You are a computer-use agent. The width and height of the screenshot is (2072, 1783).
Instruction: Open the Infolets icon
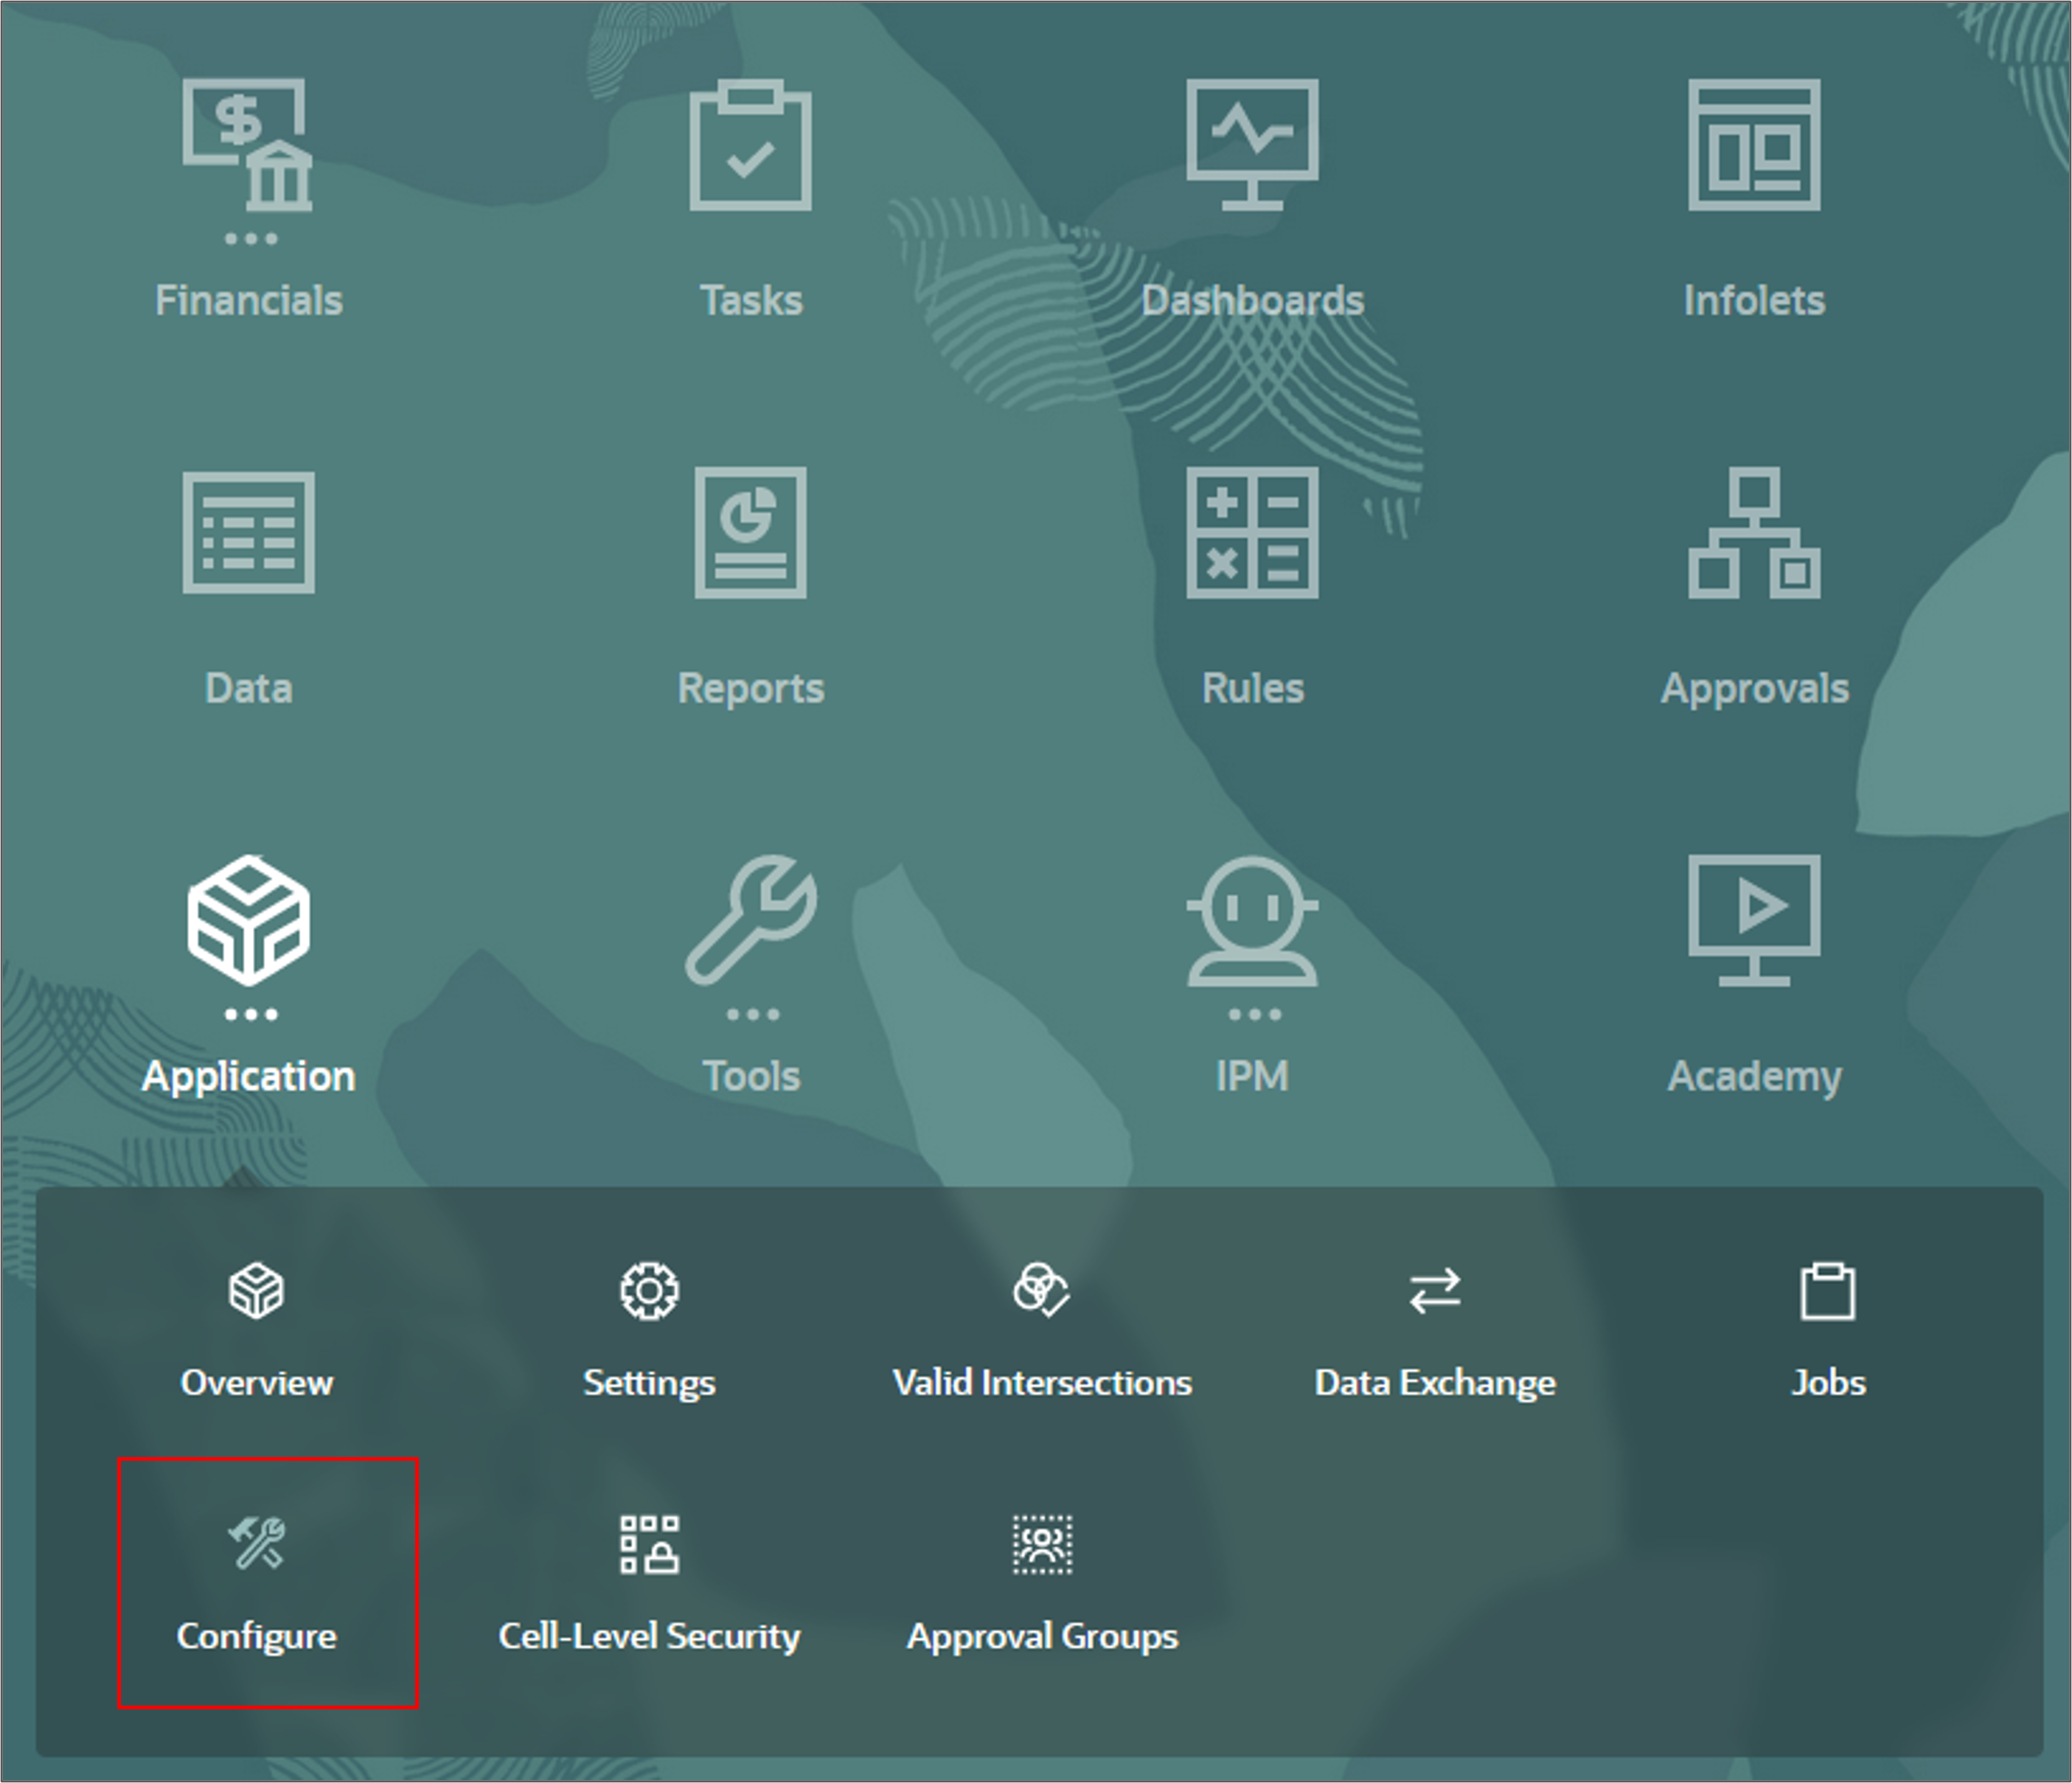[1754, 145]
